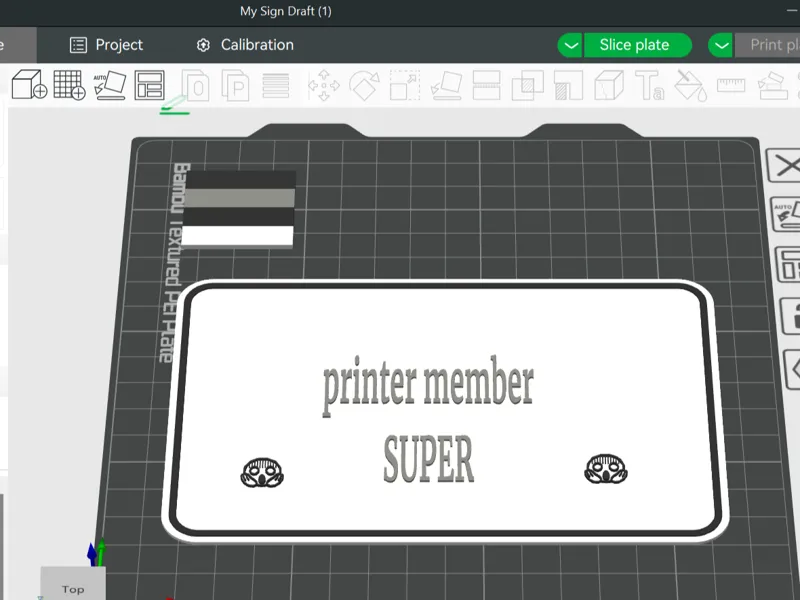800x600 pixels.
Task: Select the left face emblem on sign
Action: point(262,472)
